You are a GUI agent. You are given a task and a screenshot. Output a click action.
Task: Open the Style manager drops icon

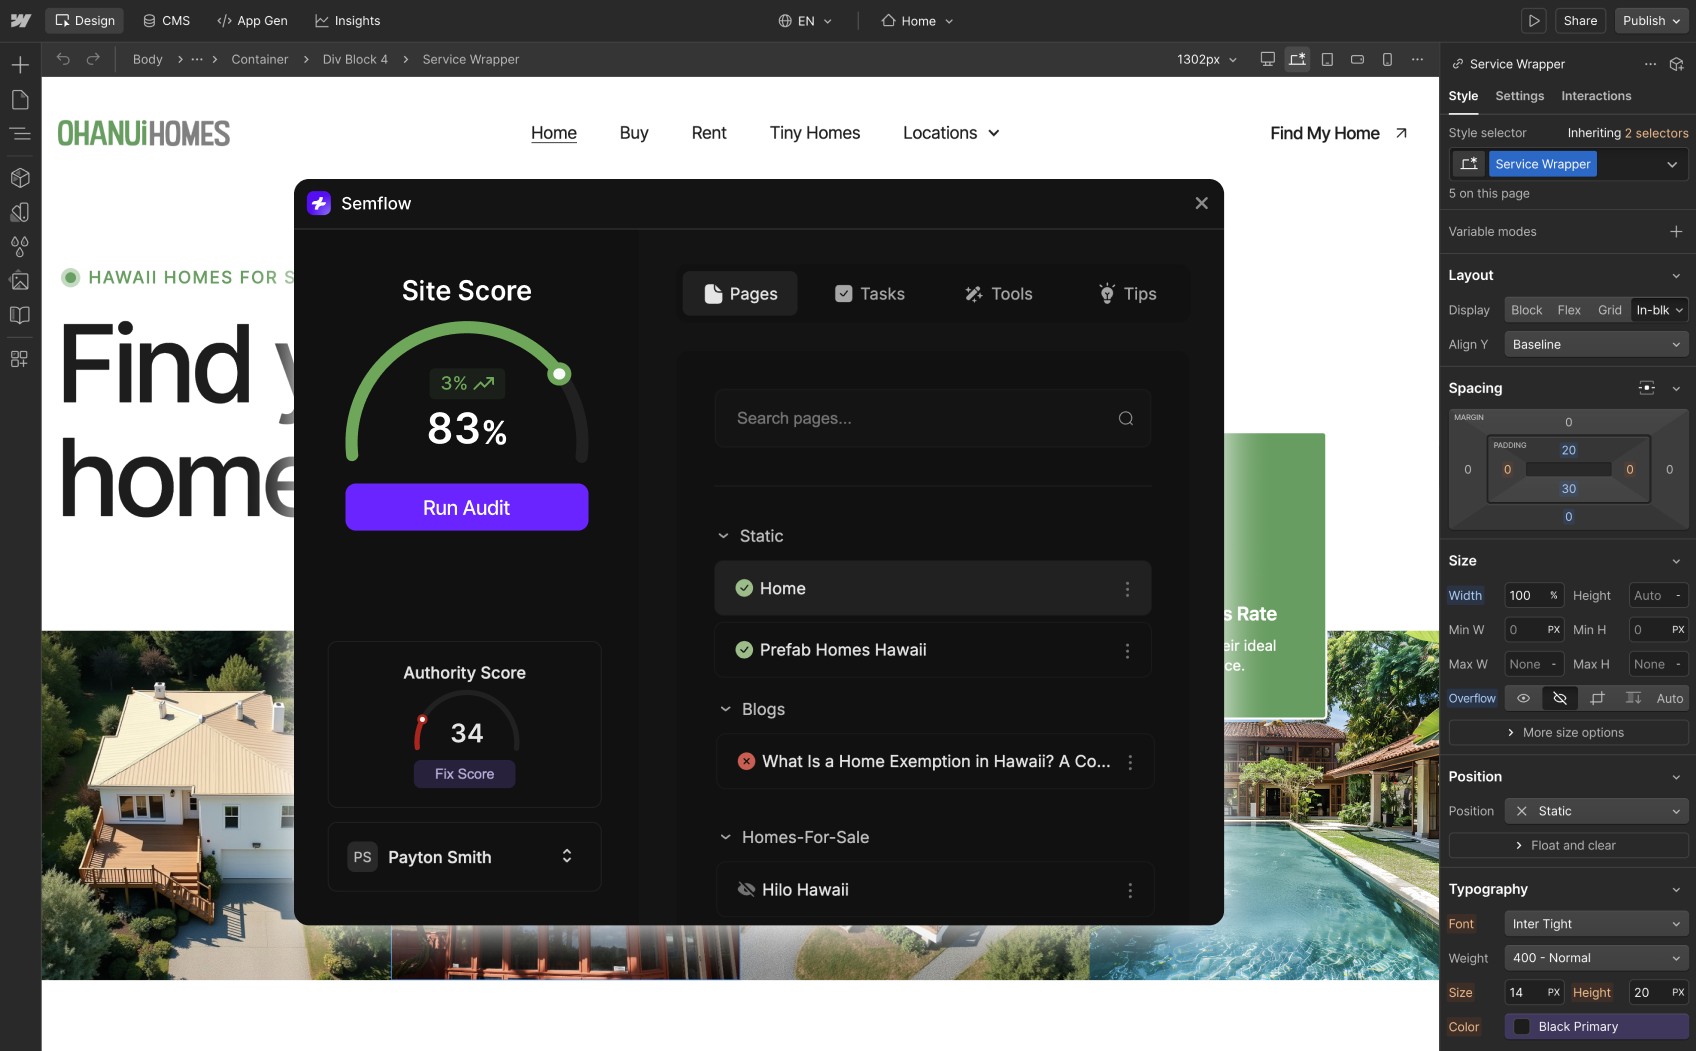20,246
